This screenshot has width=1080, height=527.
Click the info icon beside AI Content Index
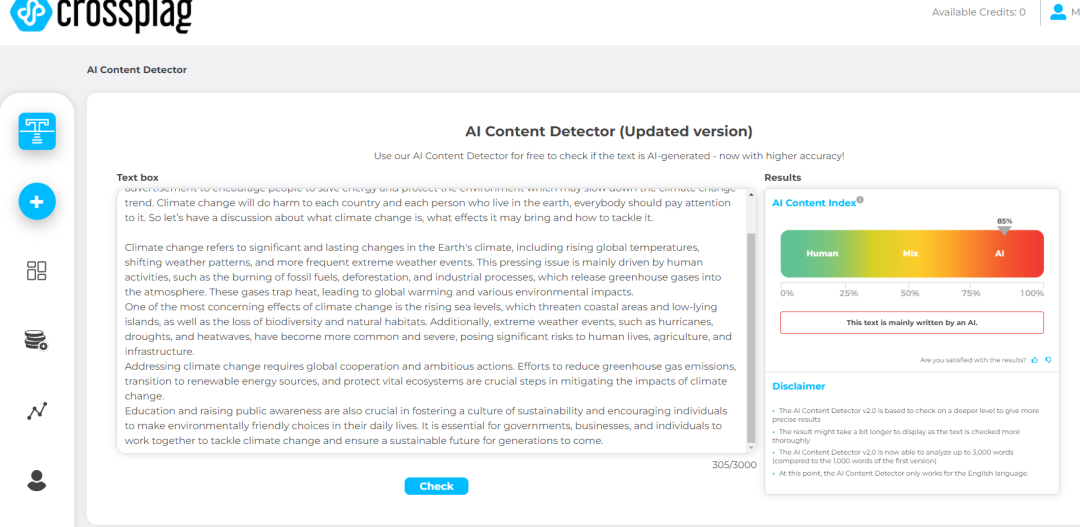pyautogui.click(x=860, y=200)
